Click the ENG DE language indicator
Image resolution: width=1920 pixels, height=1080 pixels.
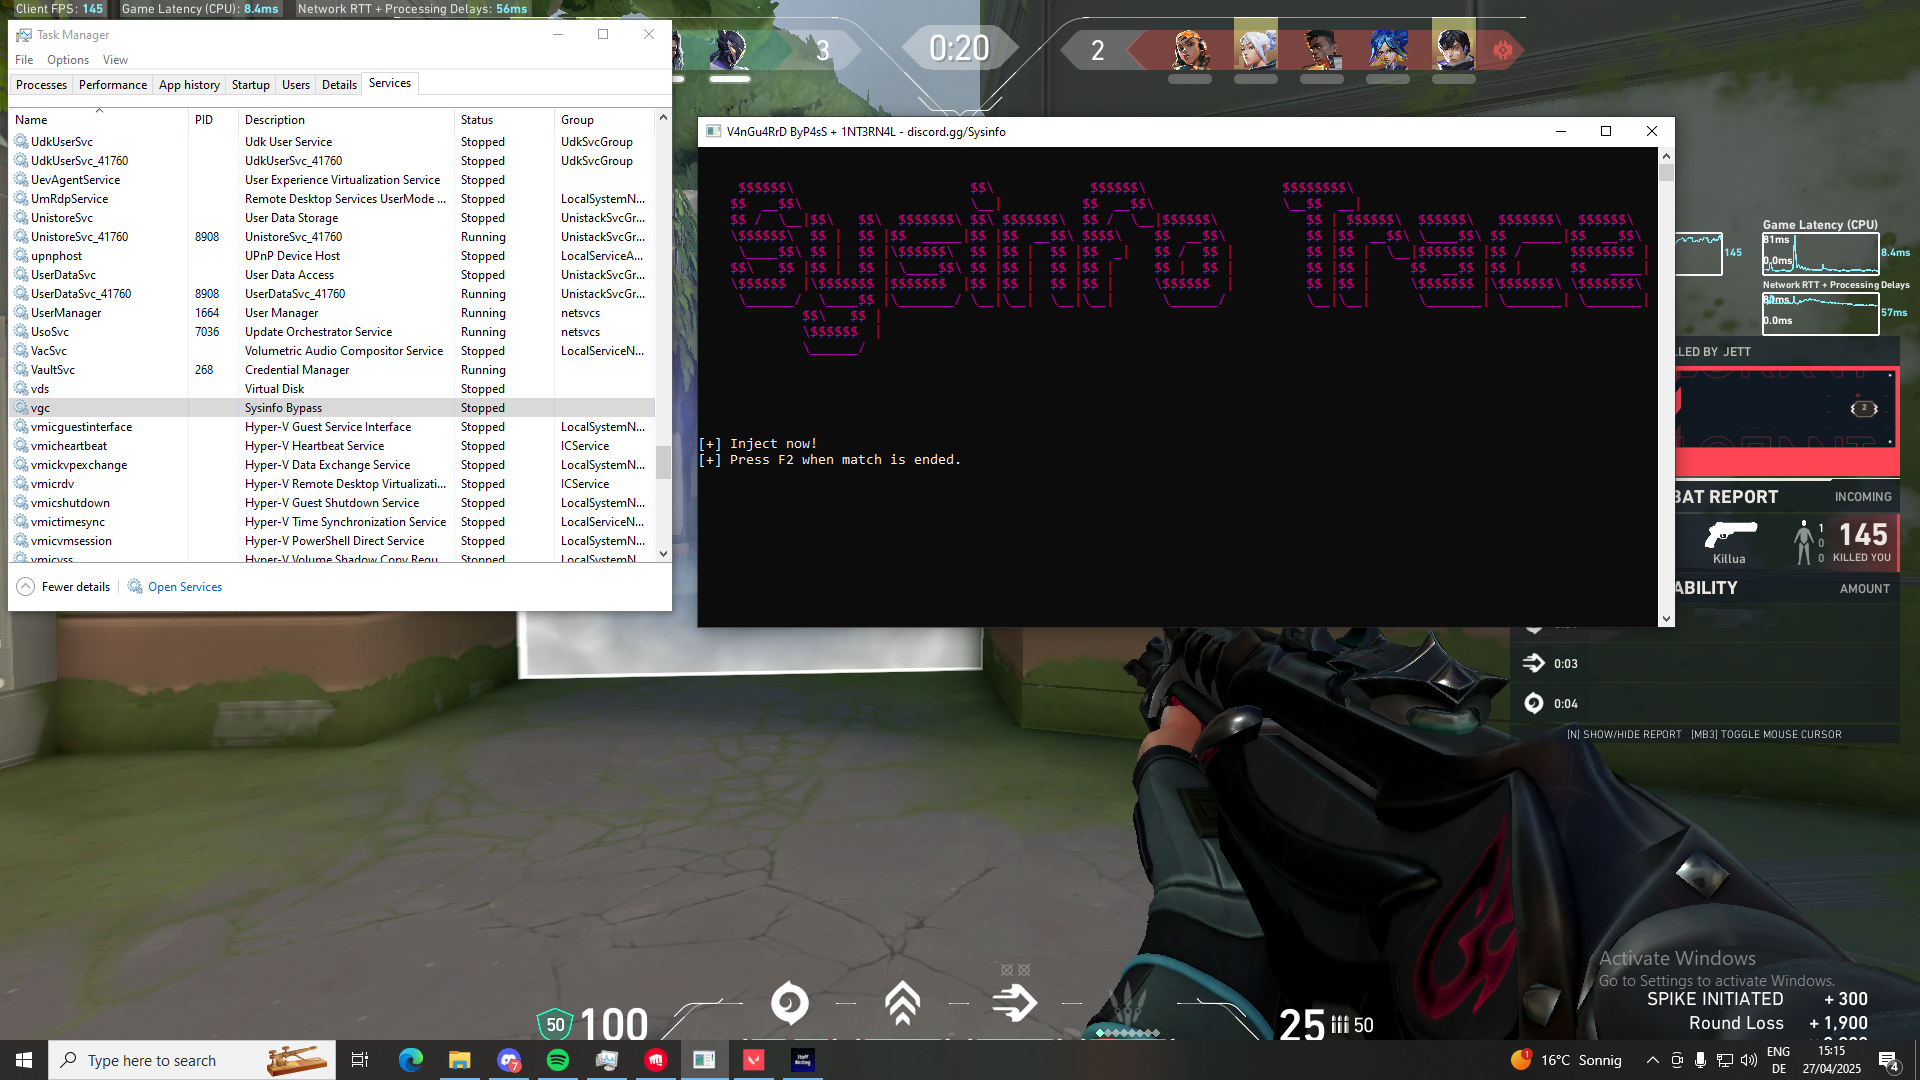[1779, 1060]
